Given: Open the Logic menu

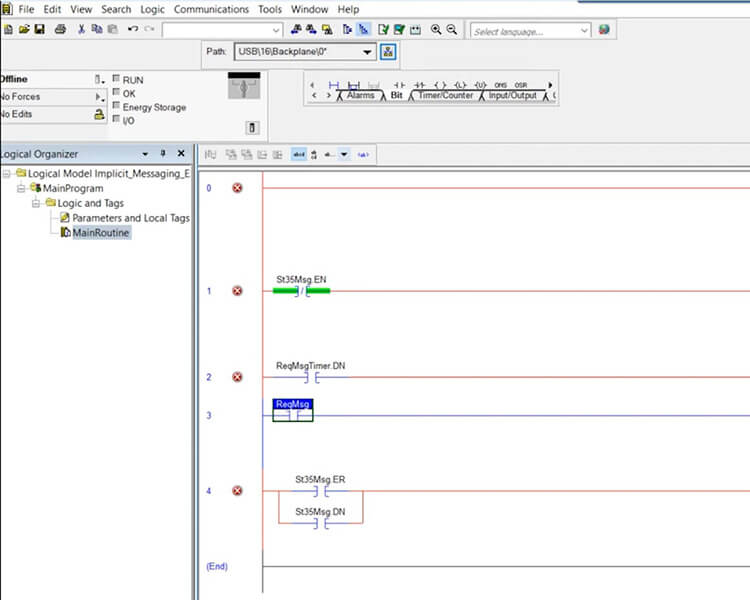Looking at the screenshot, I should coord(152,9).
